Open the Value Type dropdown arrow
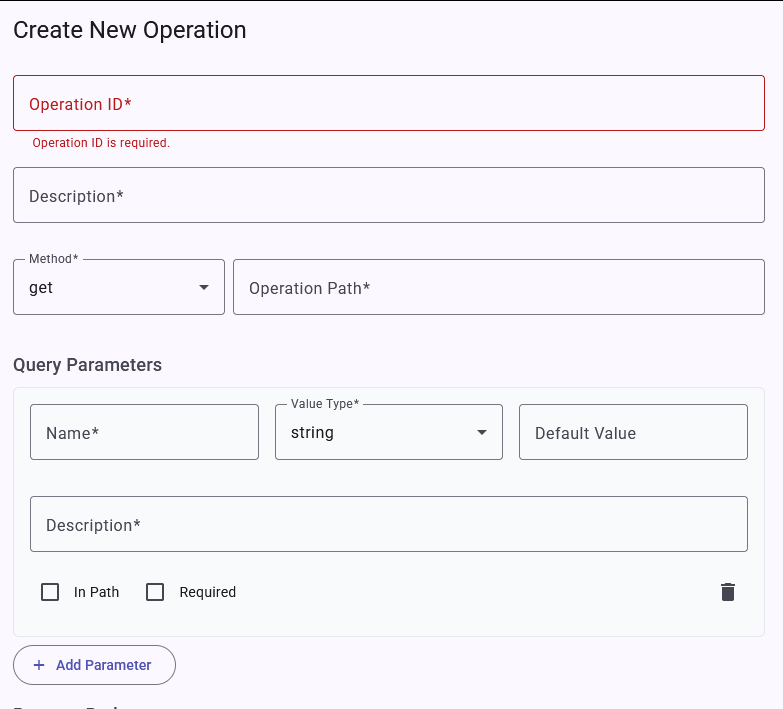783x709 pixels. [482, 433]
